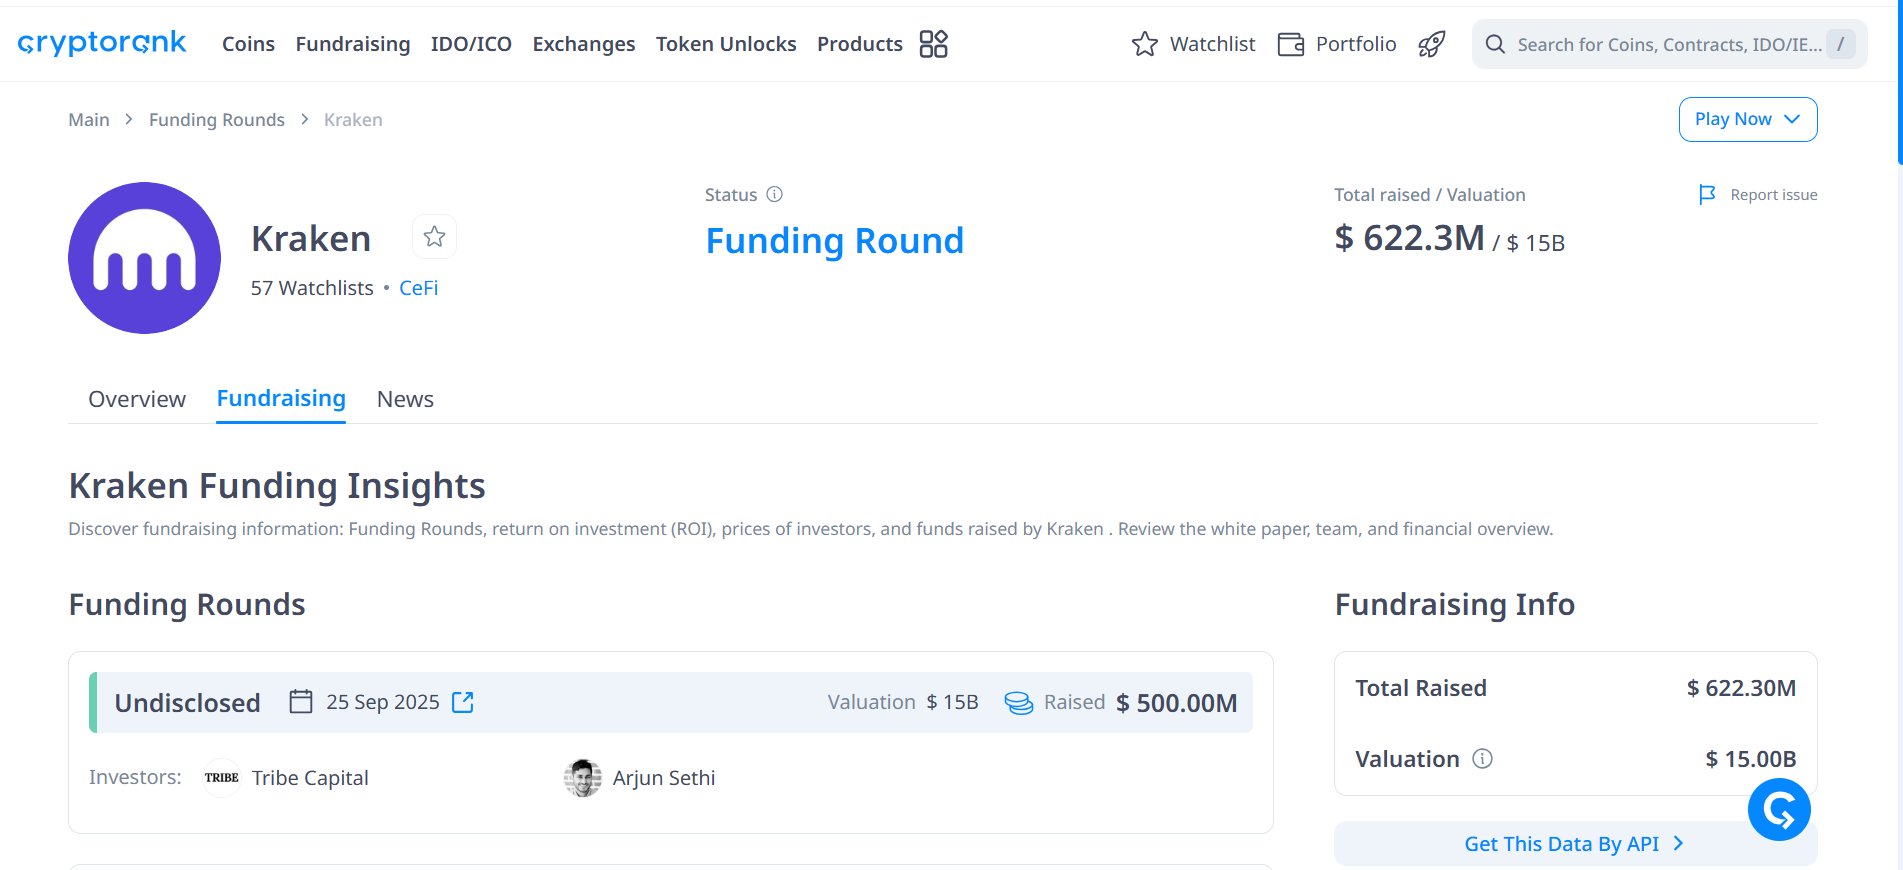Add Kraken to watchlist with star toggle

tap(434, 237)
